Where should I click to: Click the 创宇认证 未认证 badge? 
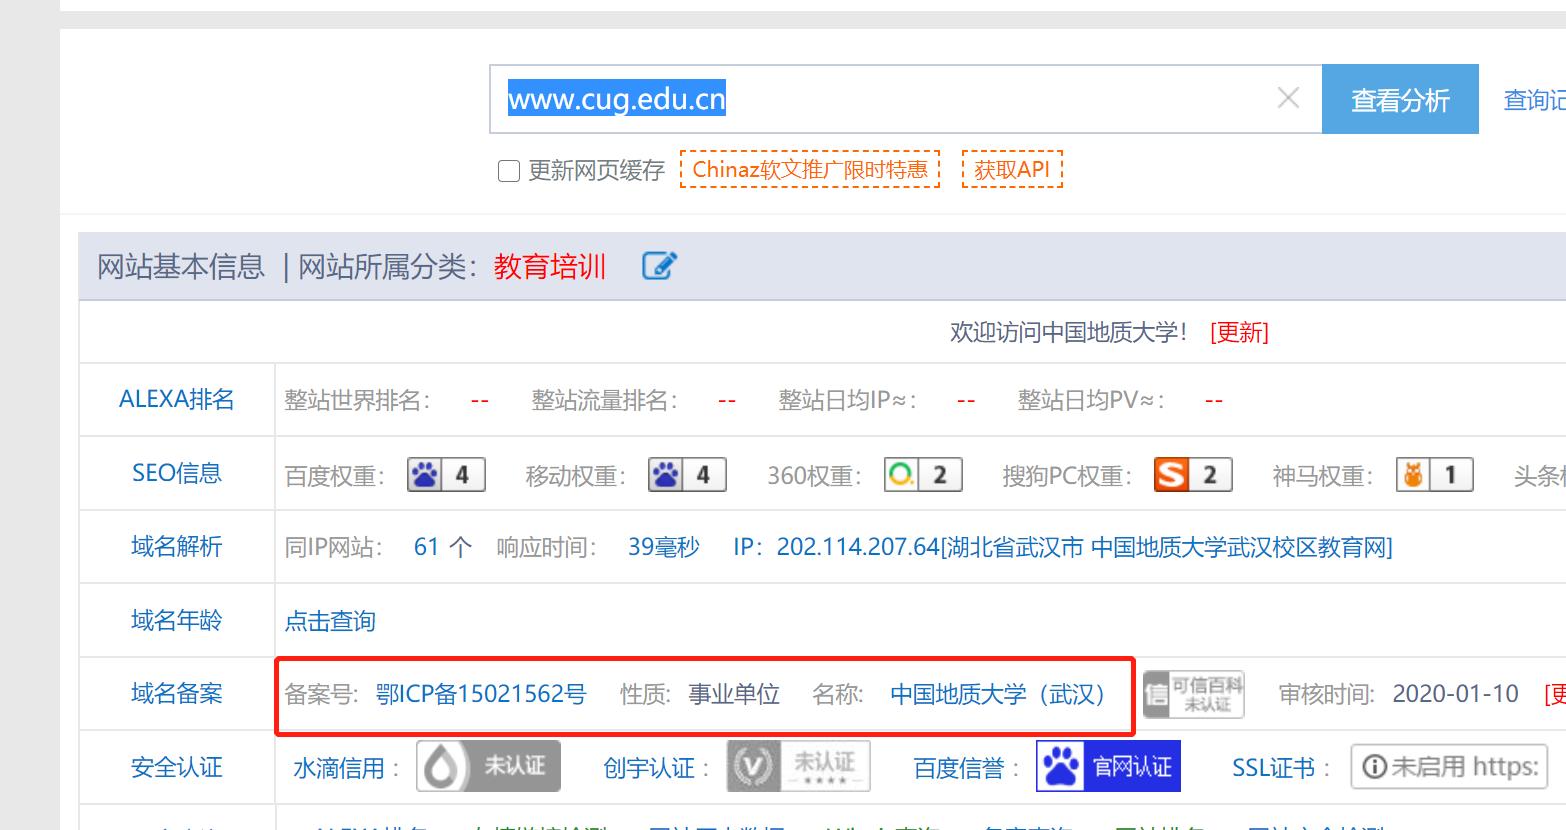coord(798,766)
